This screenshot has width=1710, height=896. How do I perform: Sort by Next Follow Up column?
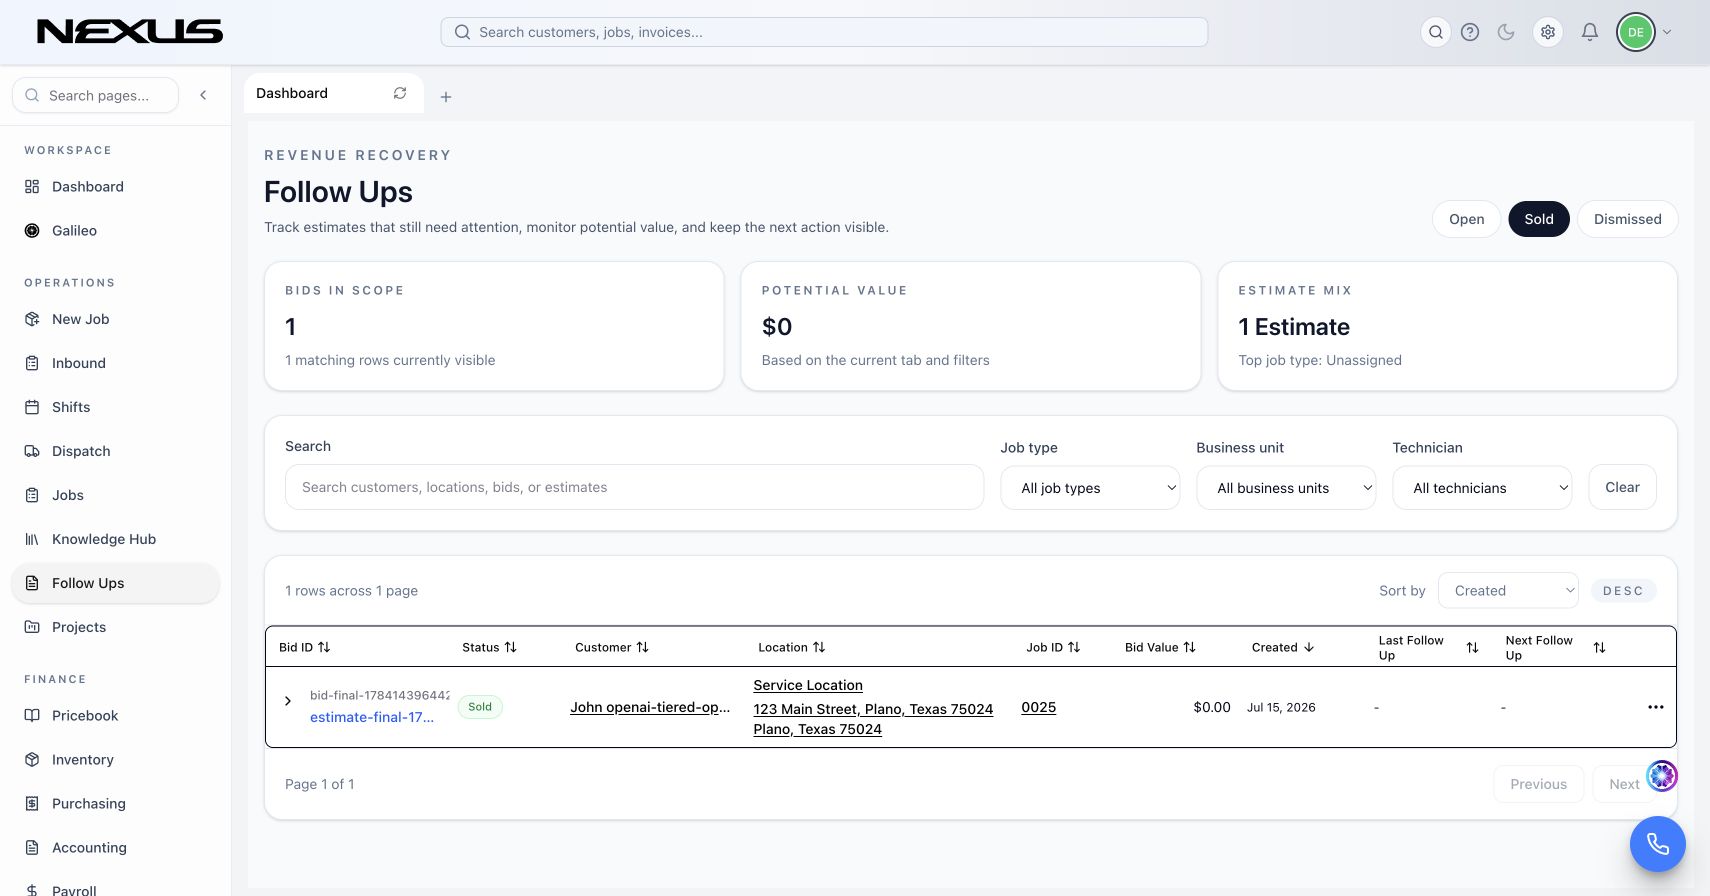(x=1555, y=647)
